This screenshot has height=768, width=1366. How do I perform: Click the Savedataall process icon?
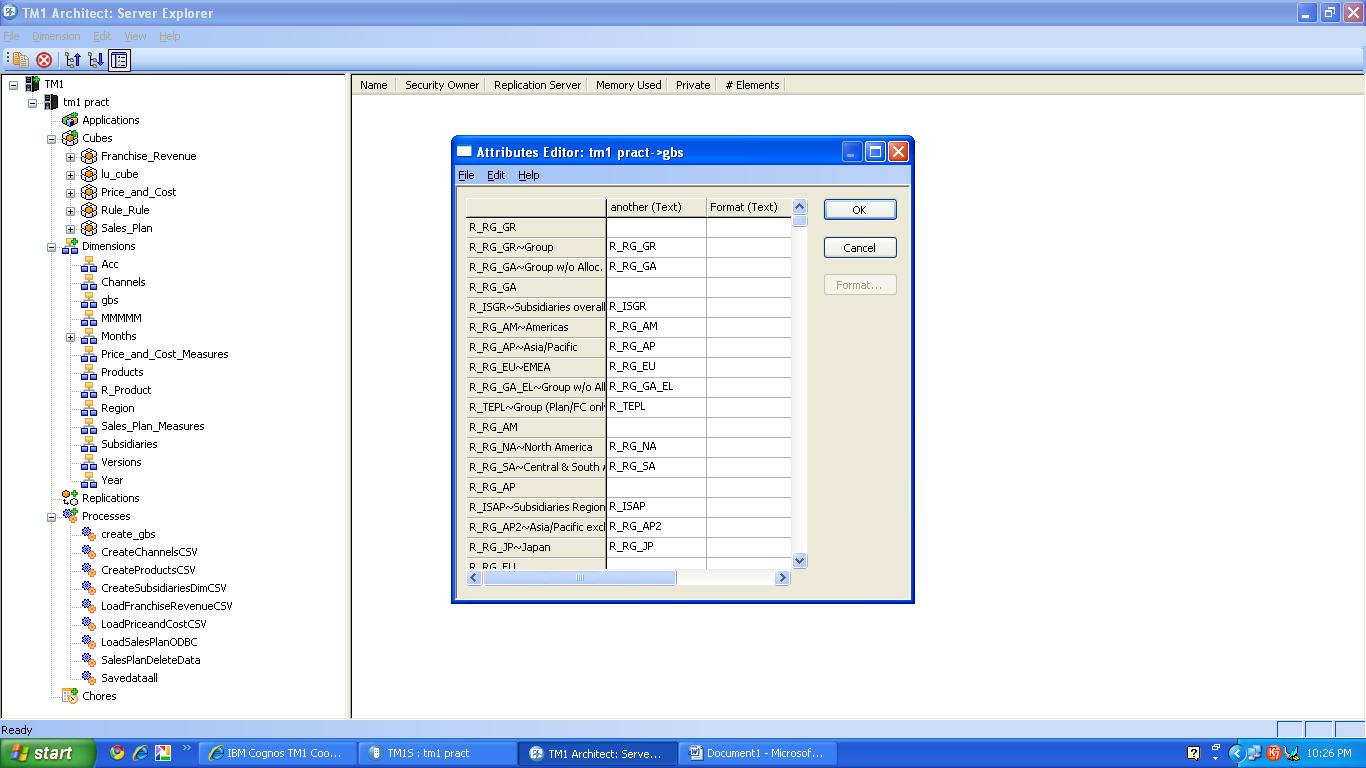89,678
